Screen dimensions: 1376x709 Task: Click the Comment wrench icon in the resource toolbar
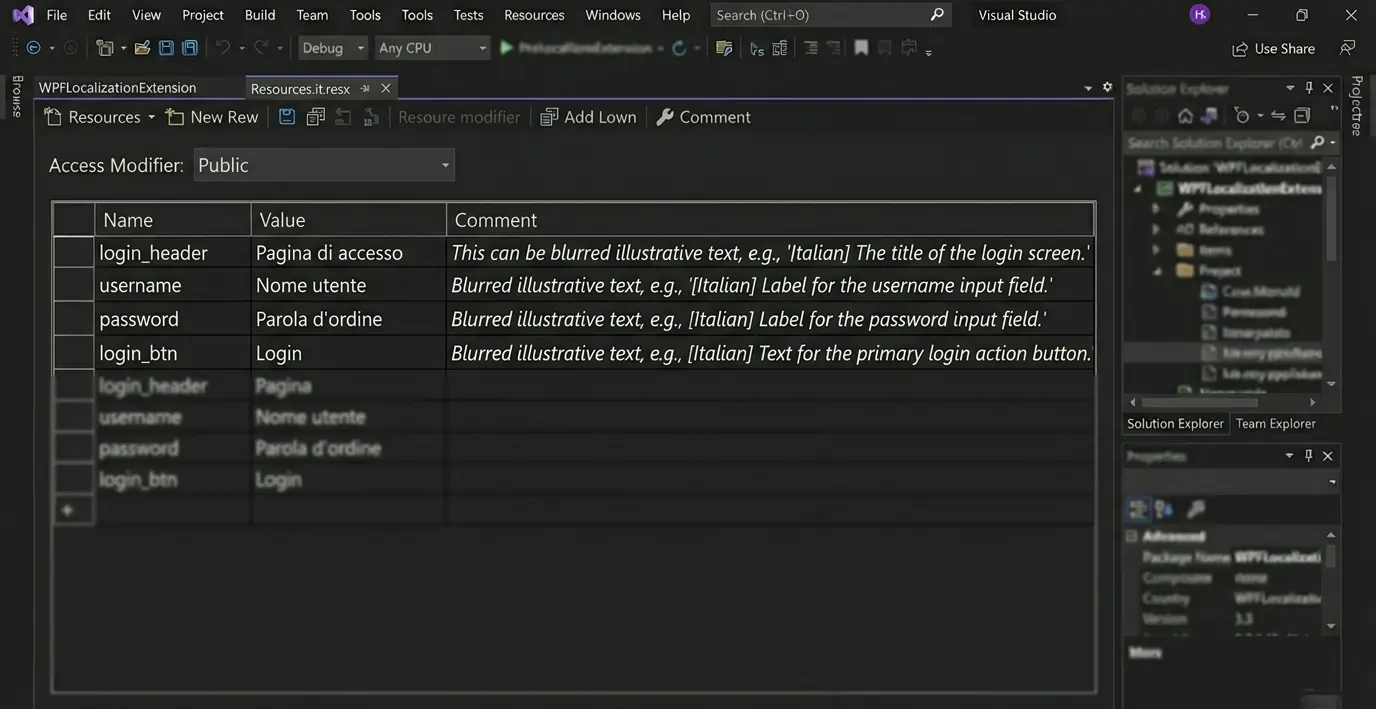[x=664, y=117]
